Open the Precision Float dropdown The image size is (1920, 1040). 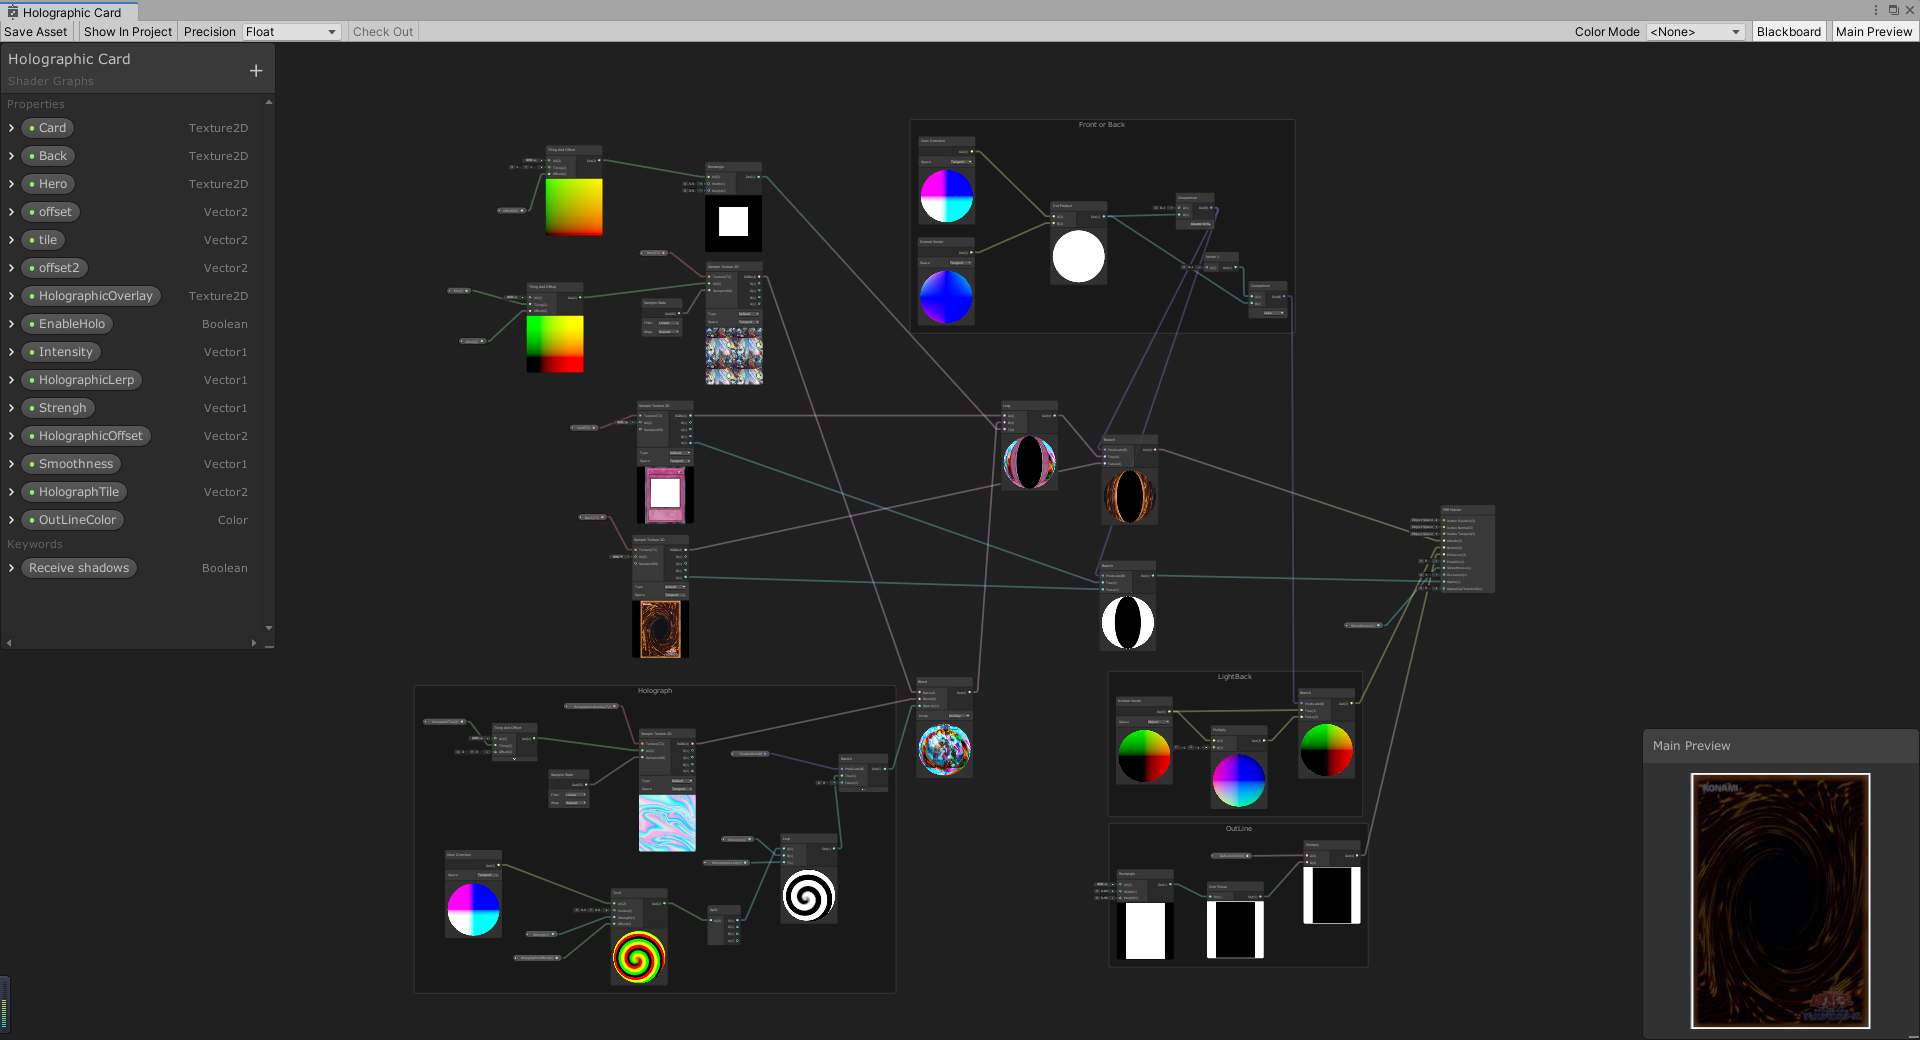pyautogui.click(x=291, y=32)
